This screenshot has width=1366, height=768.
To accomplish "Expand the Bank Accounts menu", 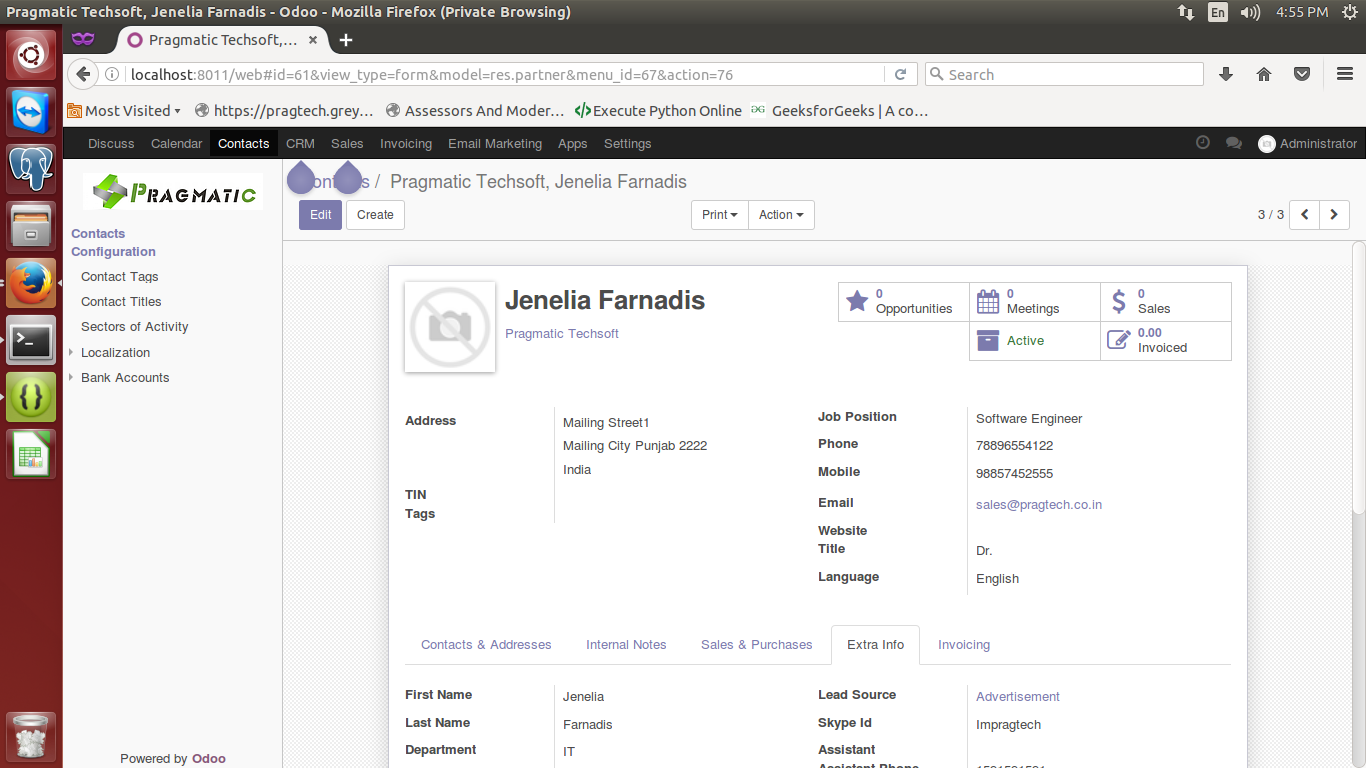I will (125, 377).
